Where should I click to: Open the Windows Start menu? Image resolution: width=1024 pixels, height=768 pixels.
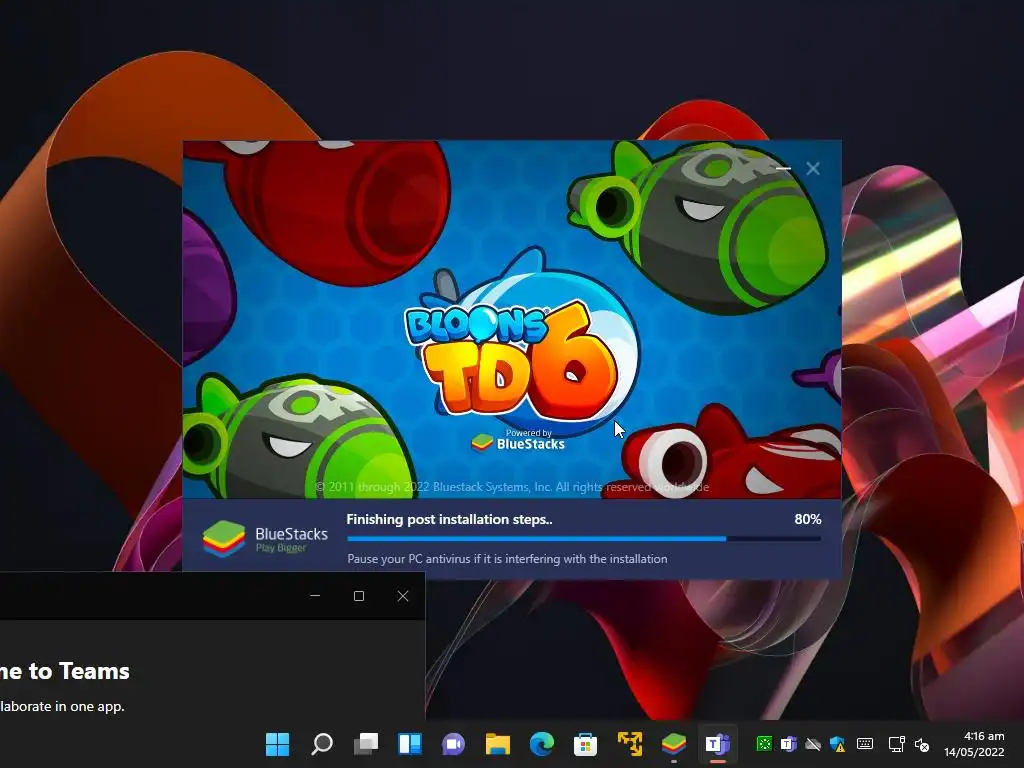pyautogui.click(x=278, y=744)
